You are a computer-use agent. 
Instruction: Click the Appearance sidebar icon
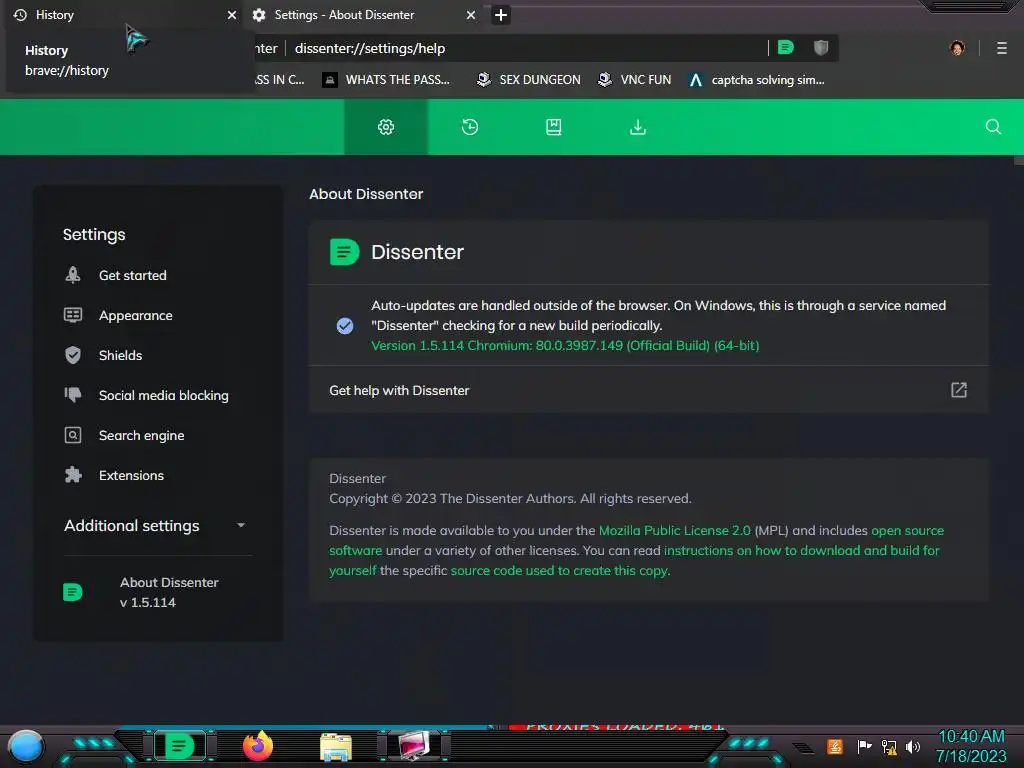coord(73,315)
